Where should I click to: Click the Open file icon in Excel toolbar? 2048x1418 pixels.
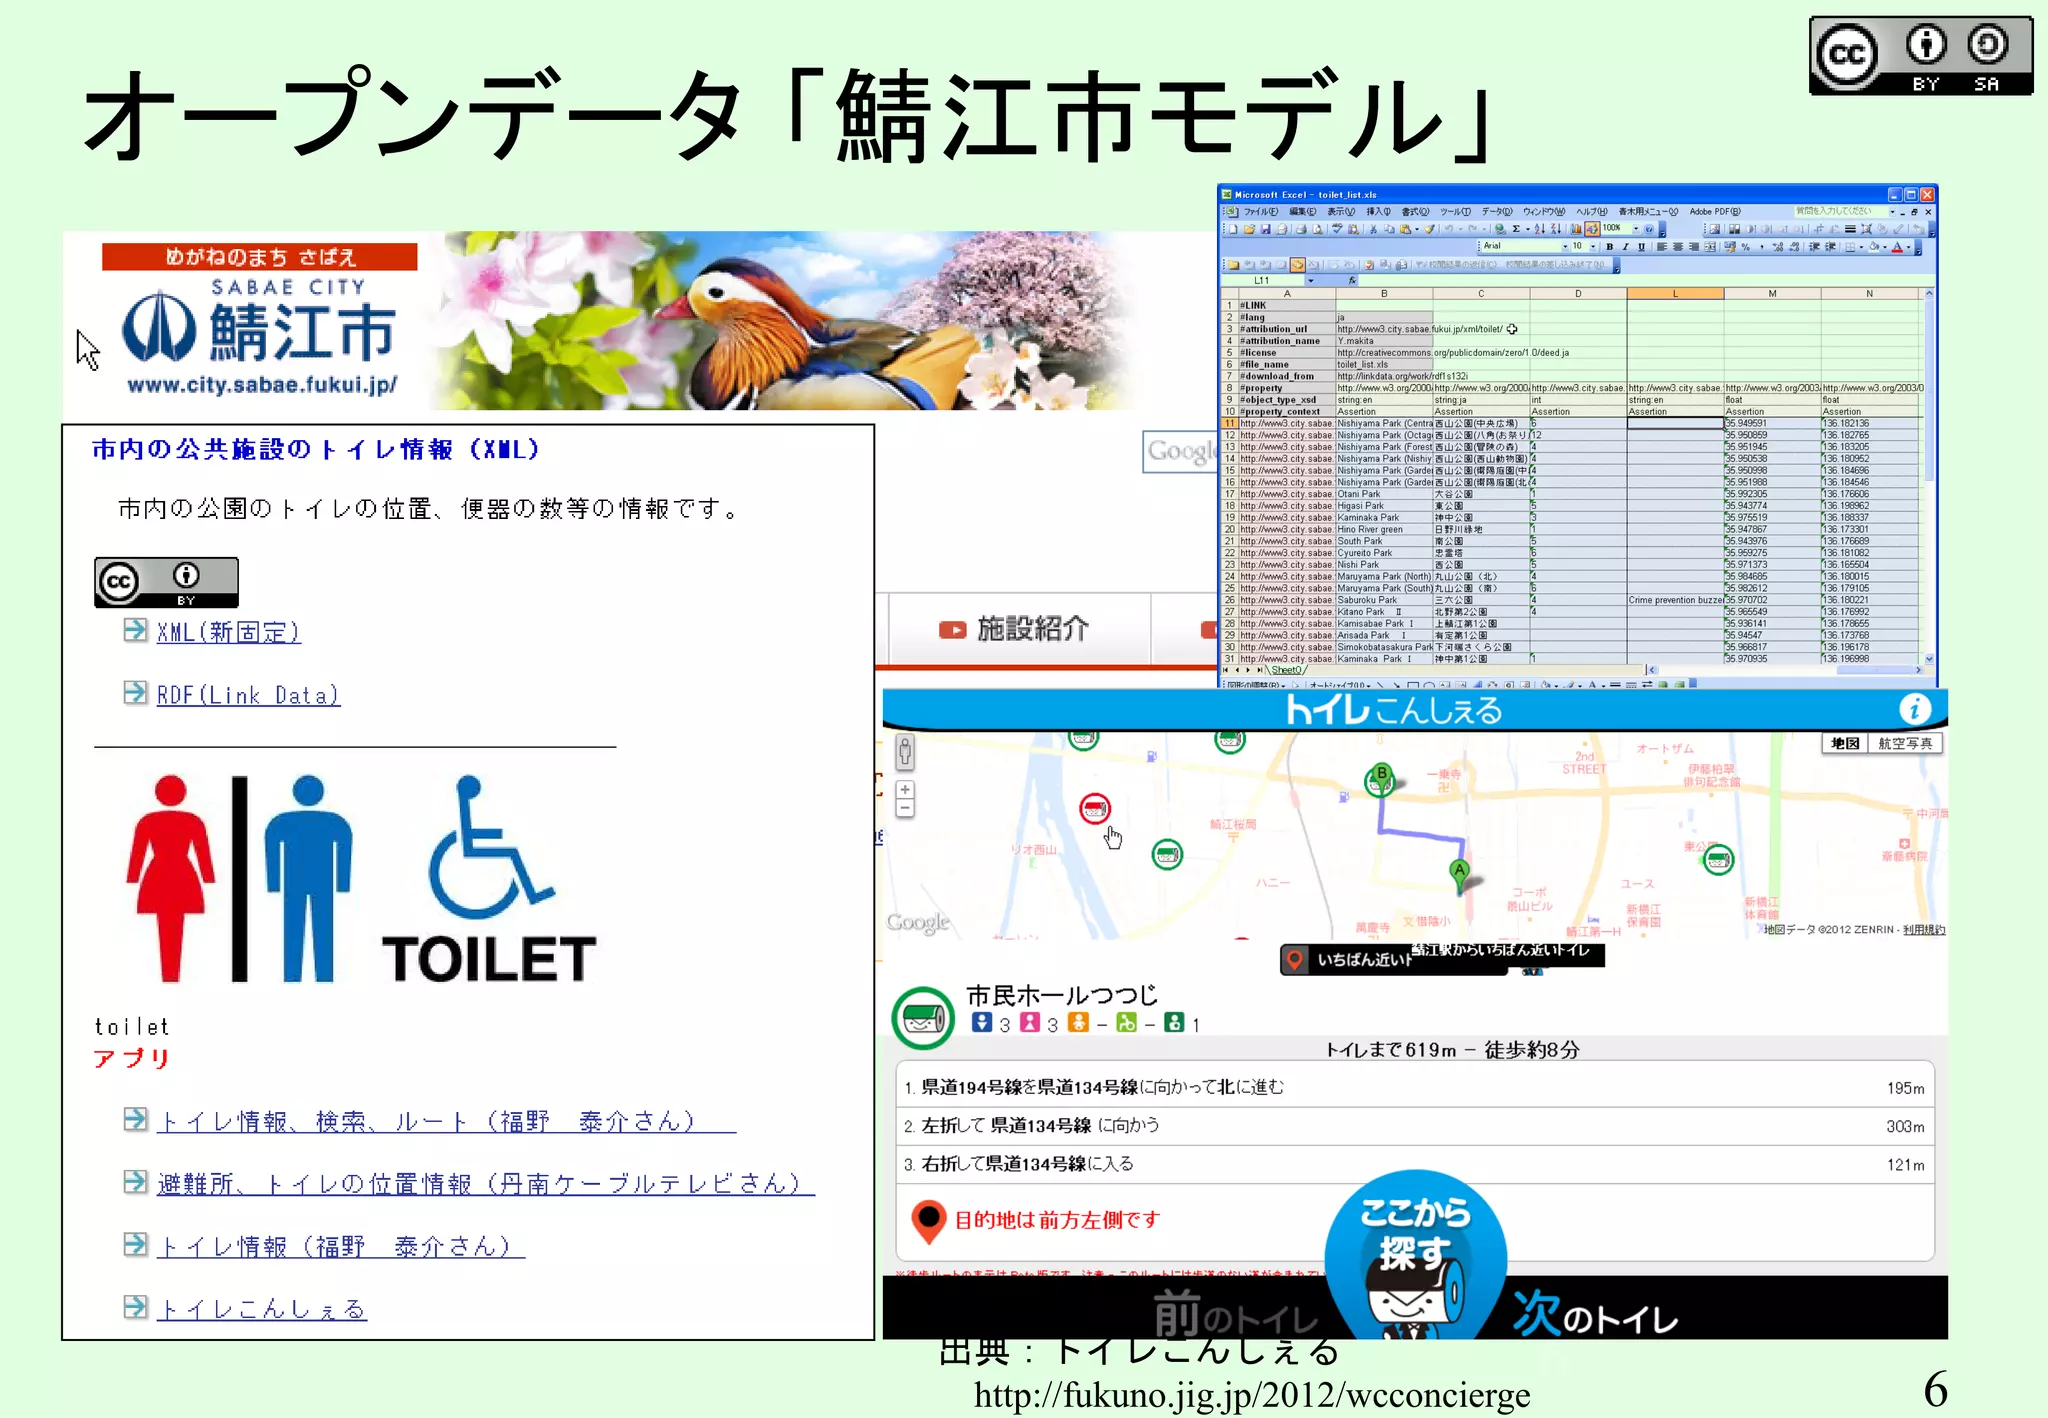click(x=1249, y=229)
